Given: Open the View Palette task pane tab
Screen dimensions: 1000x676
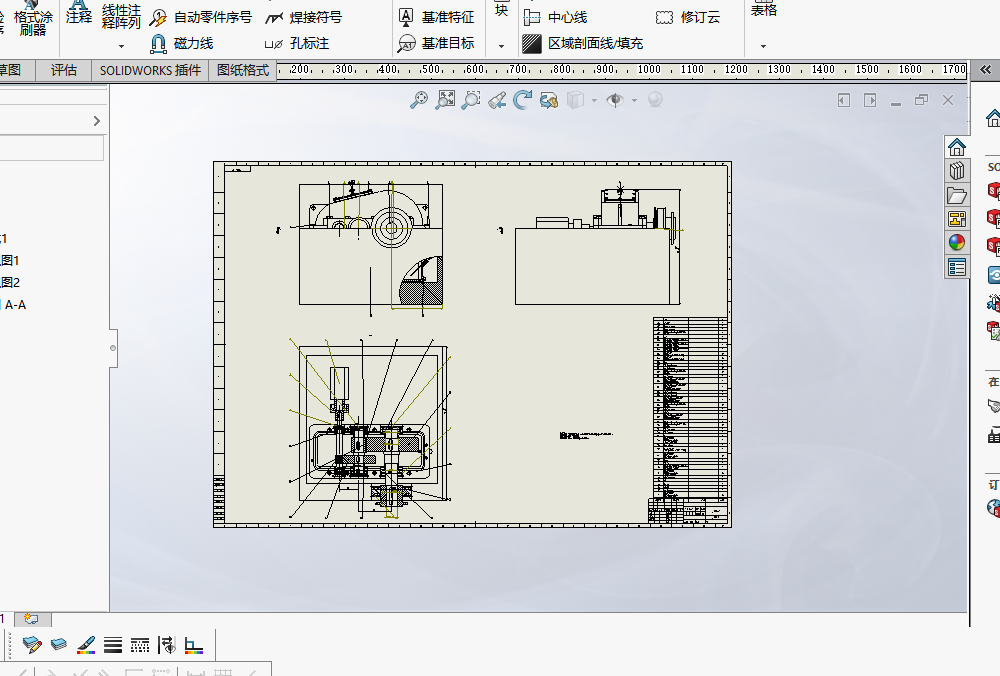Looking at the screenshot, I should coord(957,219).
